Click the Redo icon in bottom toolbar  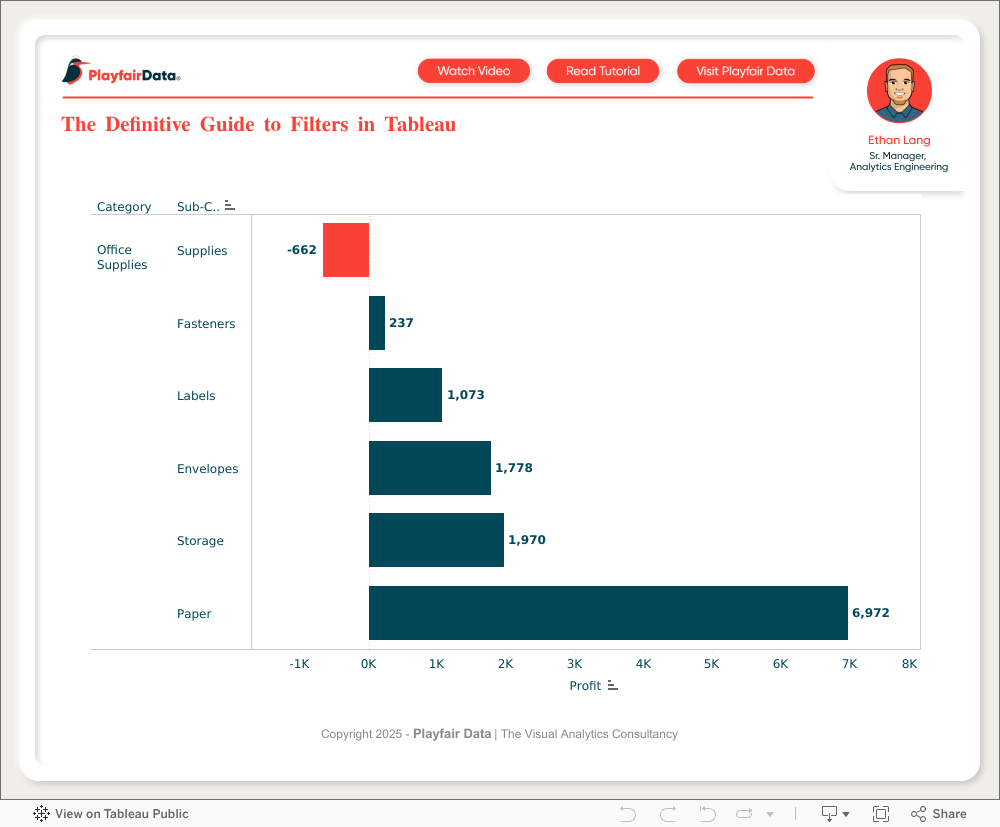[668, 814]
